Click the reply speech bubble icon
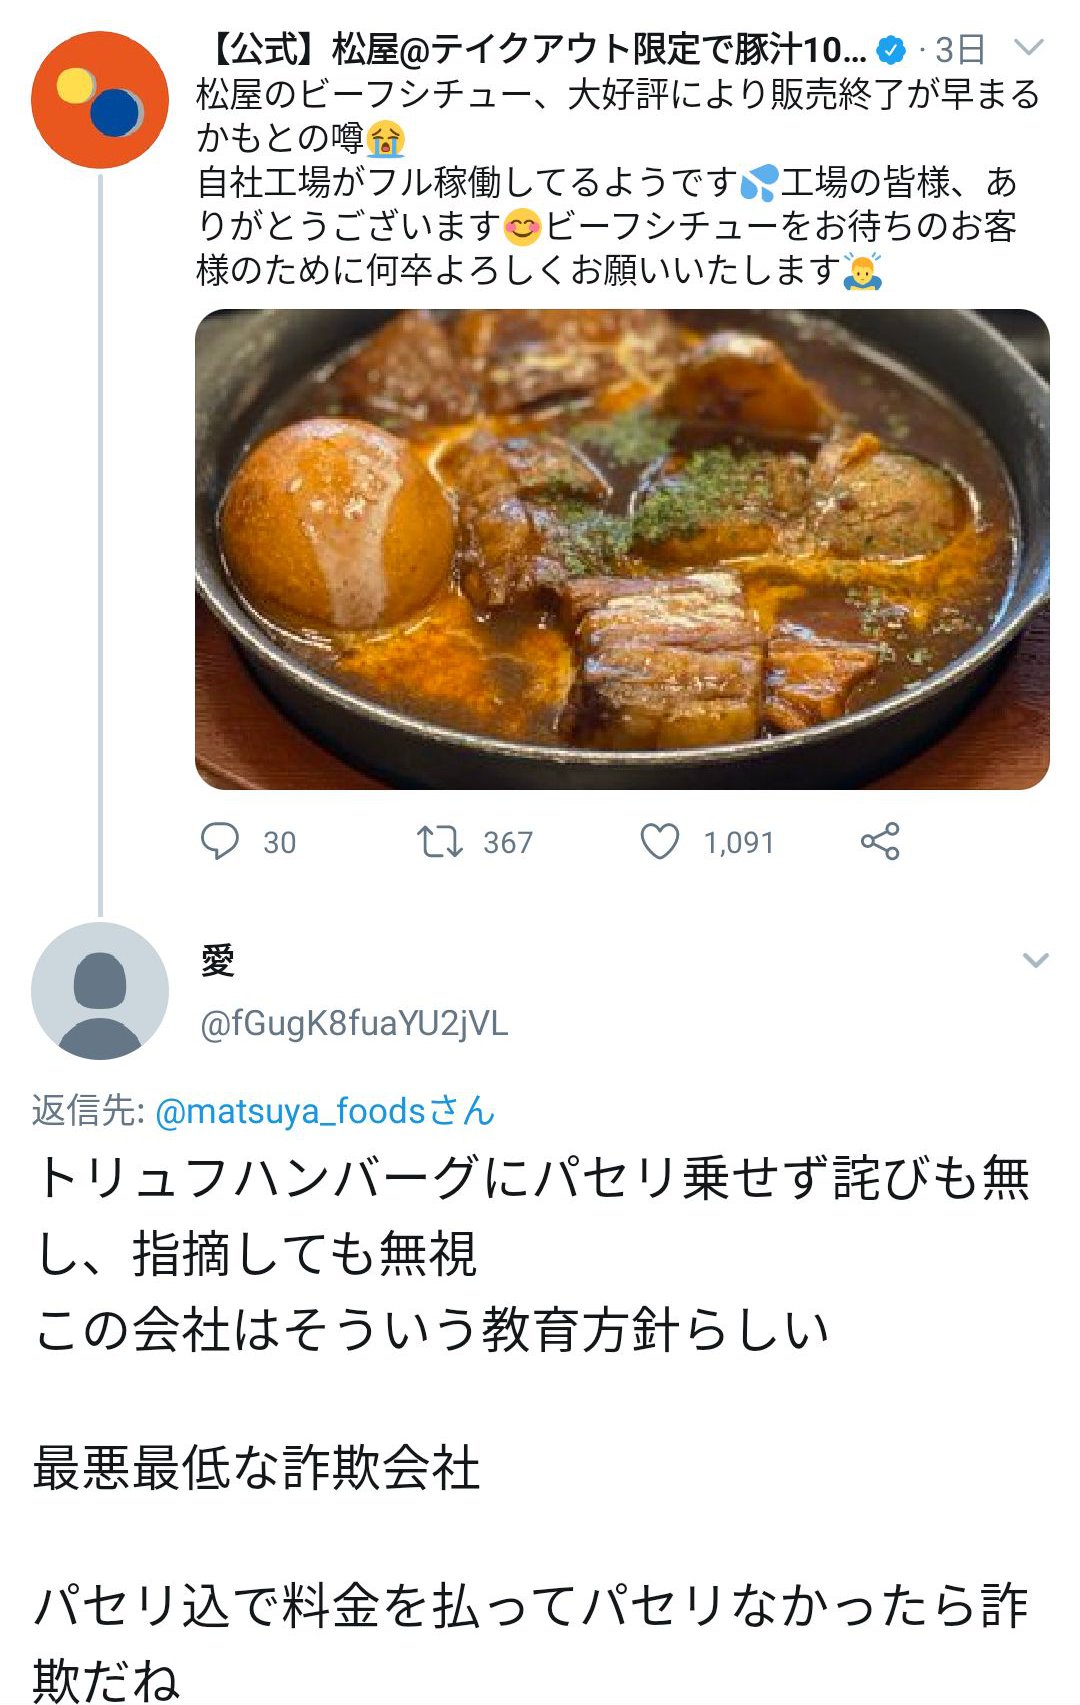Screen dimensions: 1080x1705 [219, 841]
